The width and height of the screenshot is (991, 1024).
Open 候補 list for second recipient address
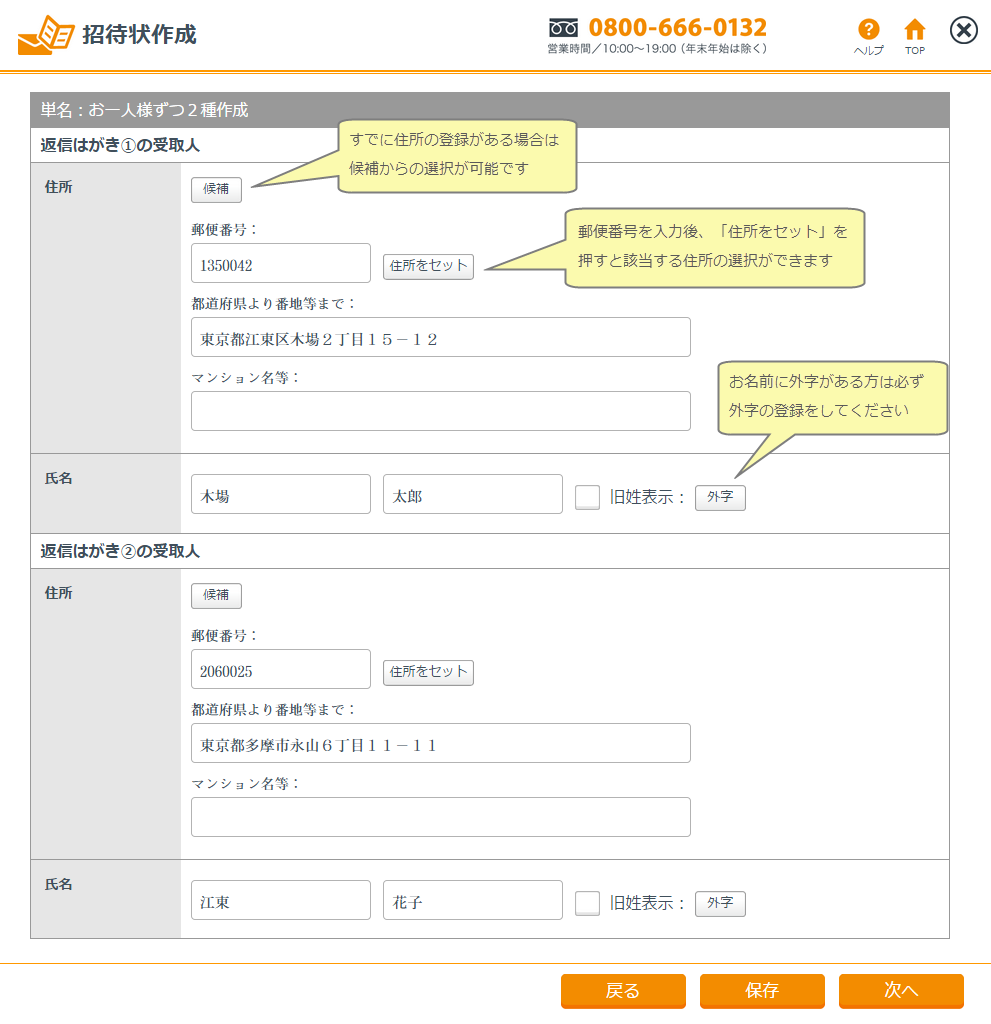click(x=216, y=595)
